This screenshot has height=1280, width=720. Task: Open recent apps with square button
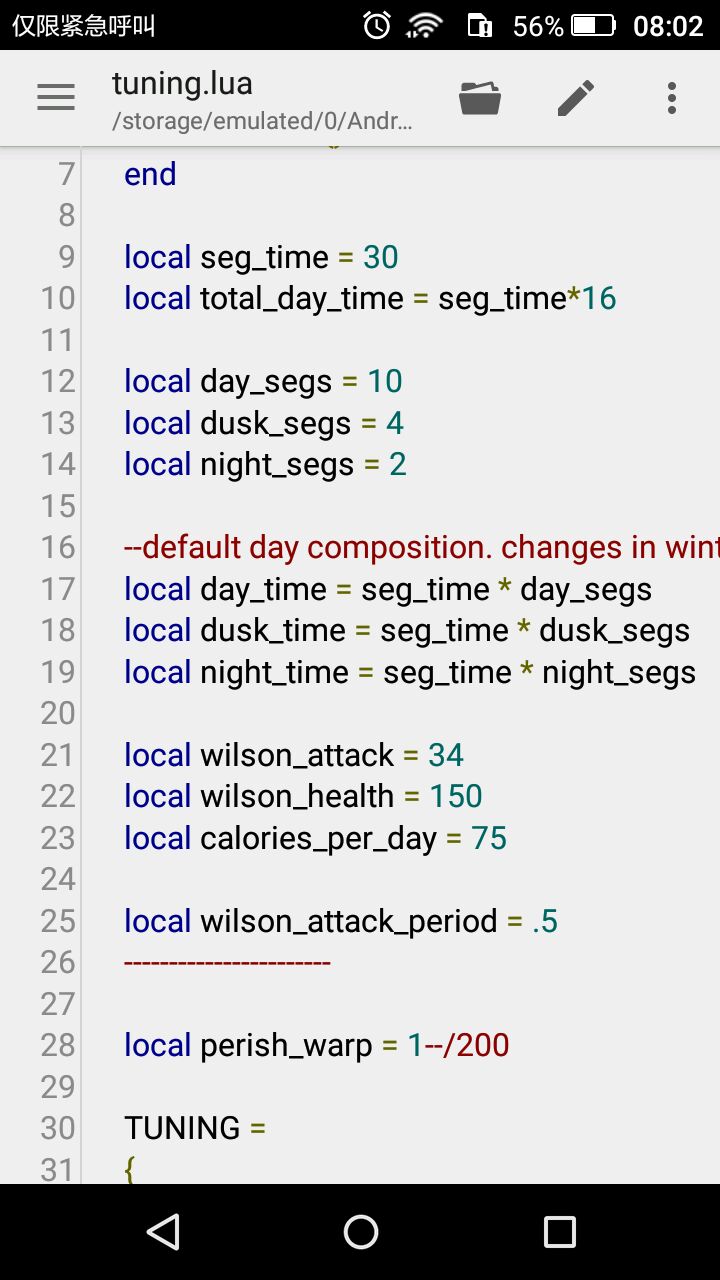559,1232
